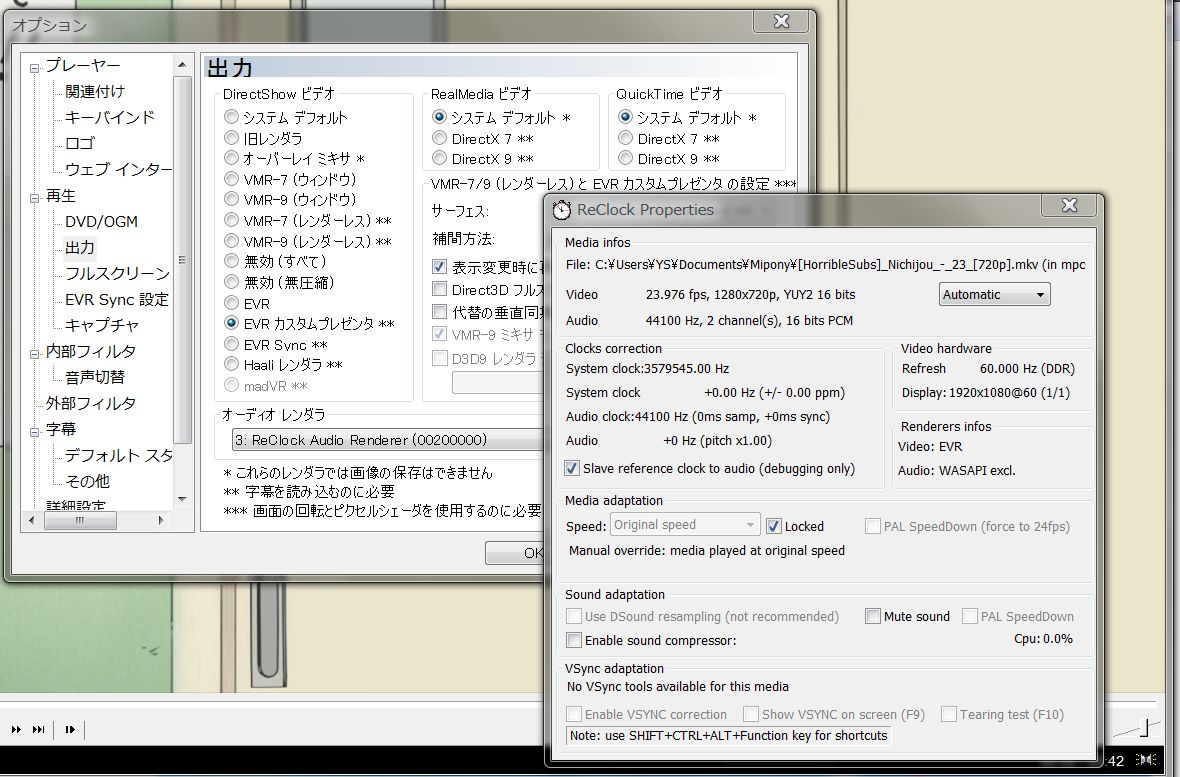Screen dimensions: 1180x777
Task: Open 外部フィルタ settings page
Action: click(x=90, y=403)
